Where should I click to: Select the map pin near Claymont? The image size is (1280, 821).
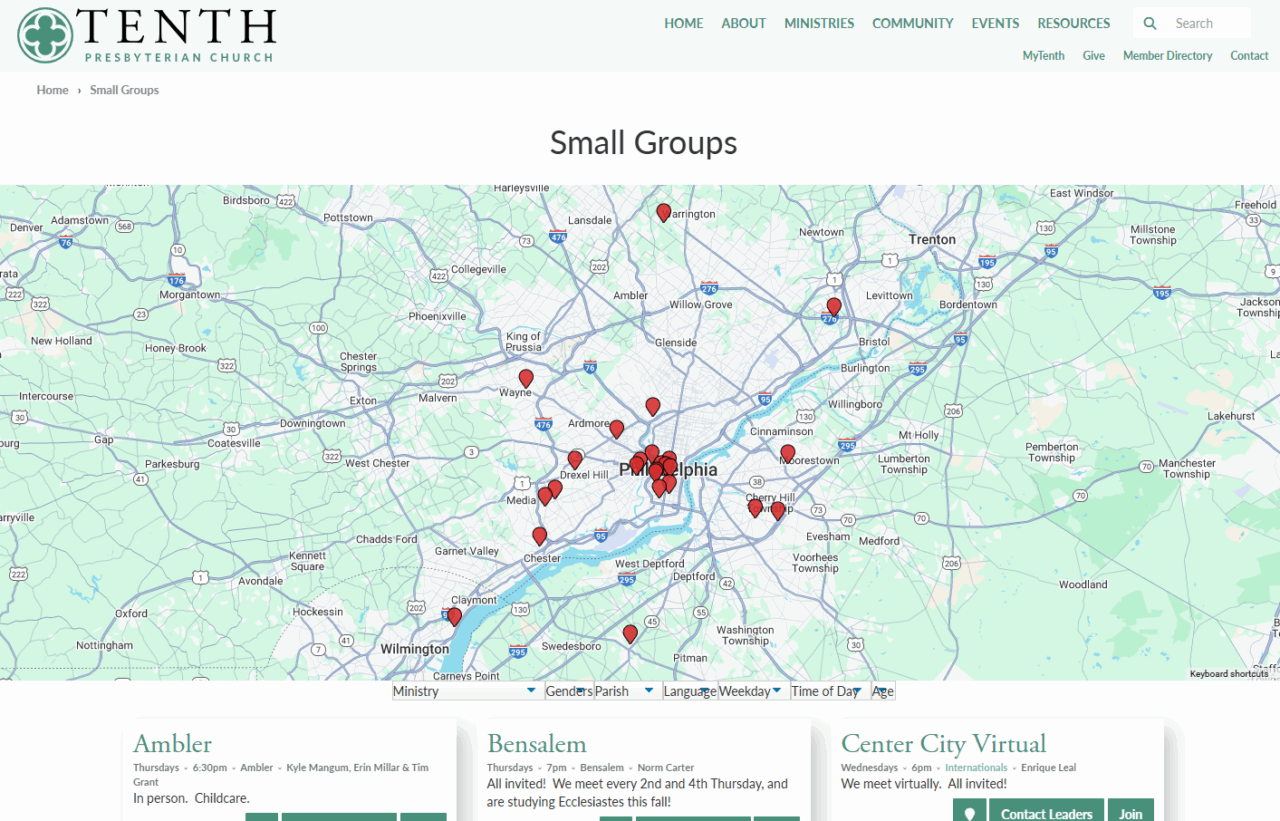coord(454,616)
